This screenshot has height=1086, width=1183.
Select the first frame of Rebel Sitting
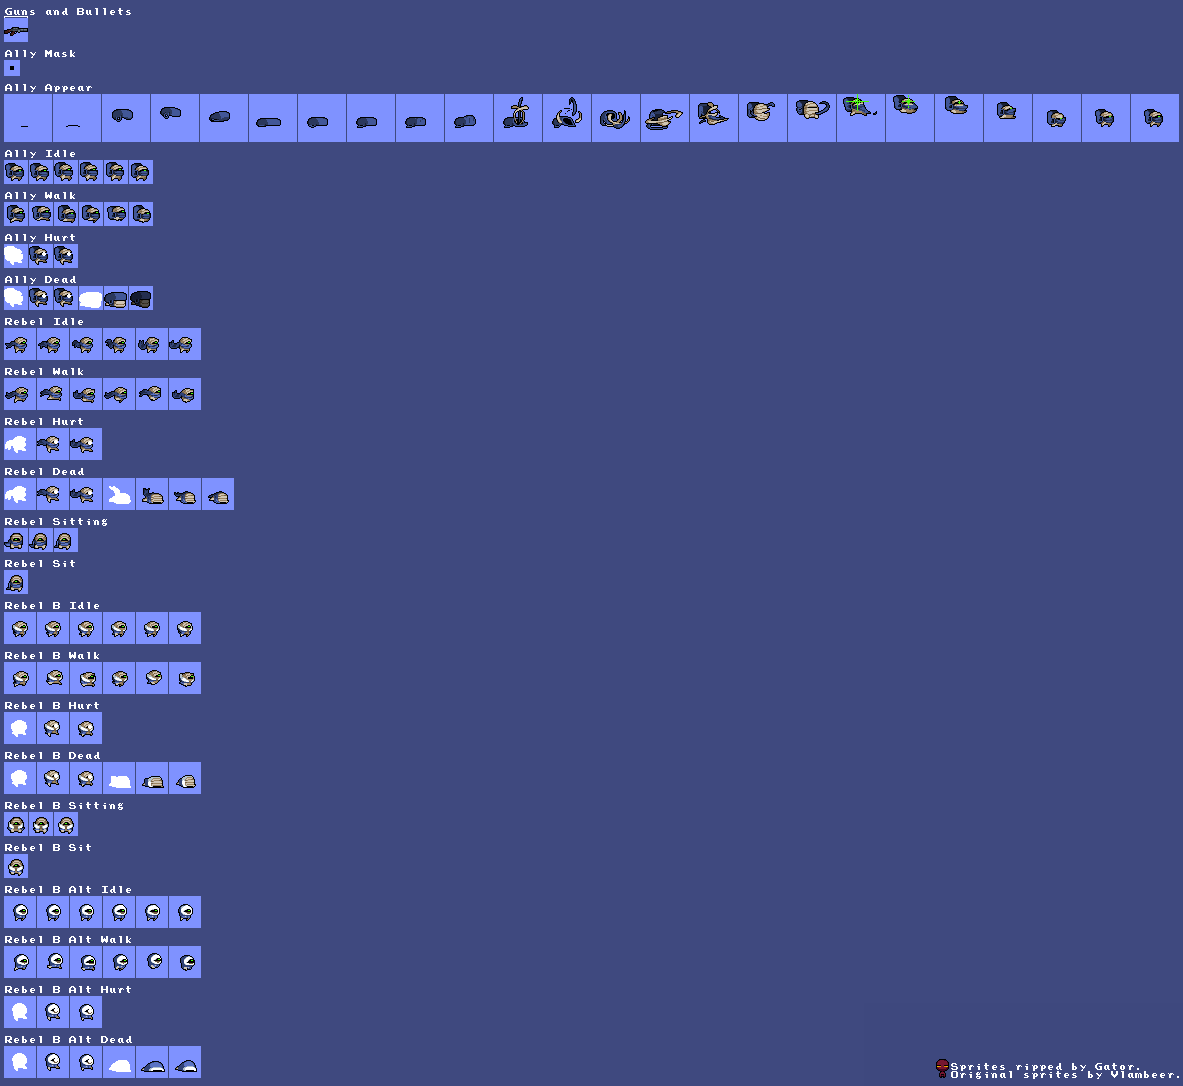tap(16, 540)
